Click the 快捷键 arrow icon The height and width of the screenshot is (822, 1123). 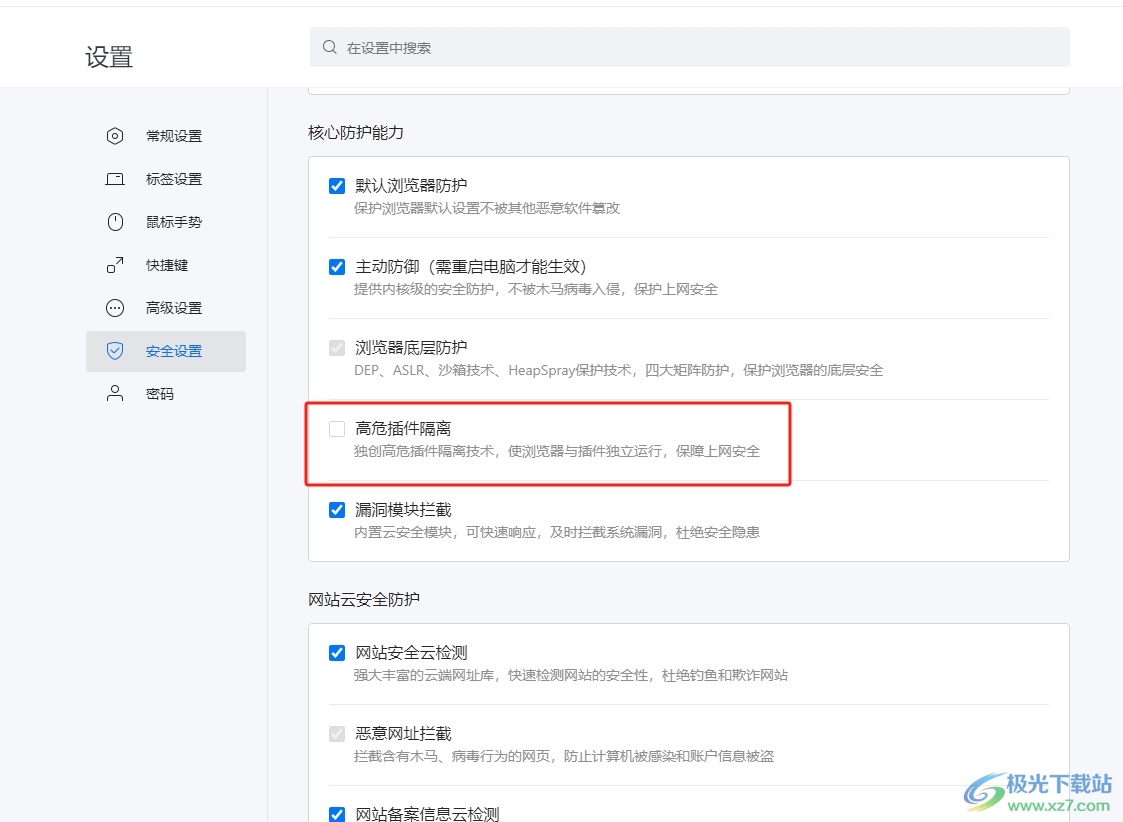coord(115,265)
